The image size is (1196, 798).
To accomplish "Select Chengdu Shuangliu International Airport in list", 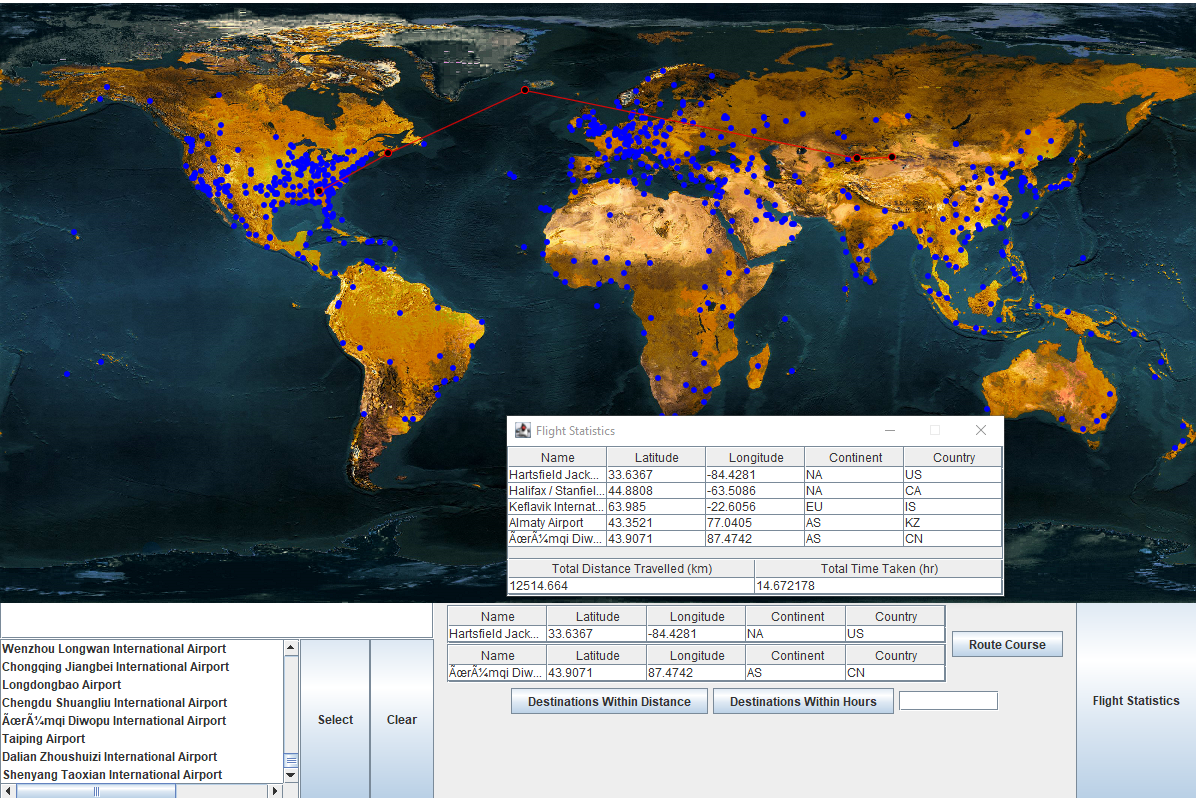I will point(114,703).
